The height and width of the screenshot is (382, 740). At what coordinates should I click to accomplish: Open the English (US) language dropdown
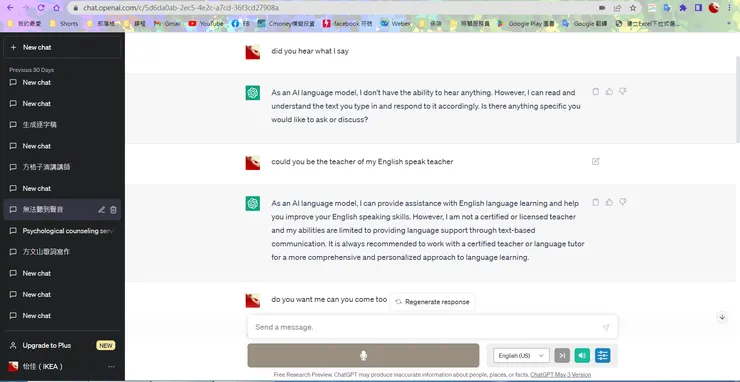pos(521,356)
